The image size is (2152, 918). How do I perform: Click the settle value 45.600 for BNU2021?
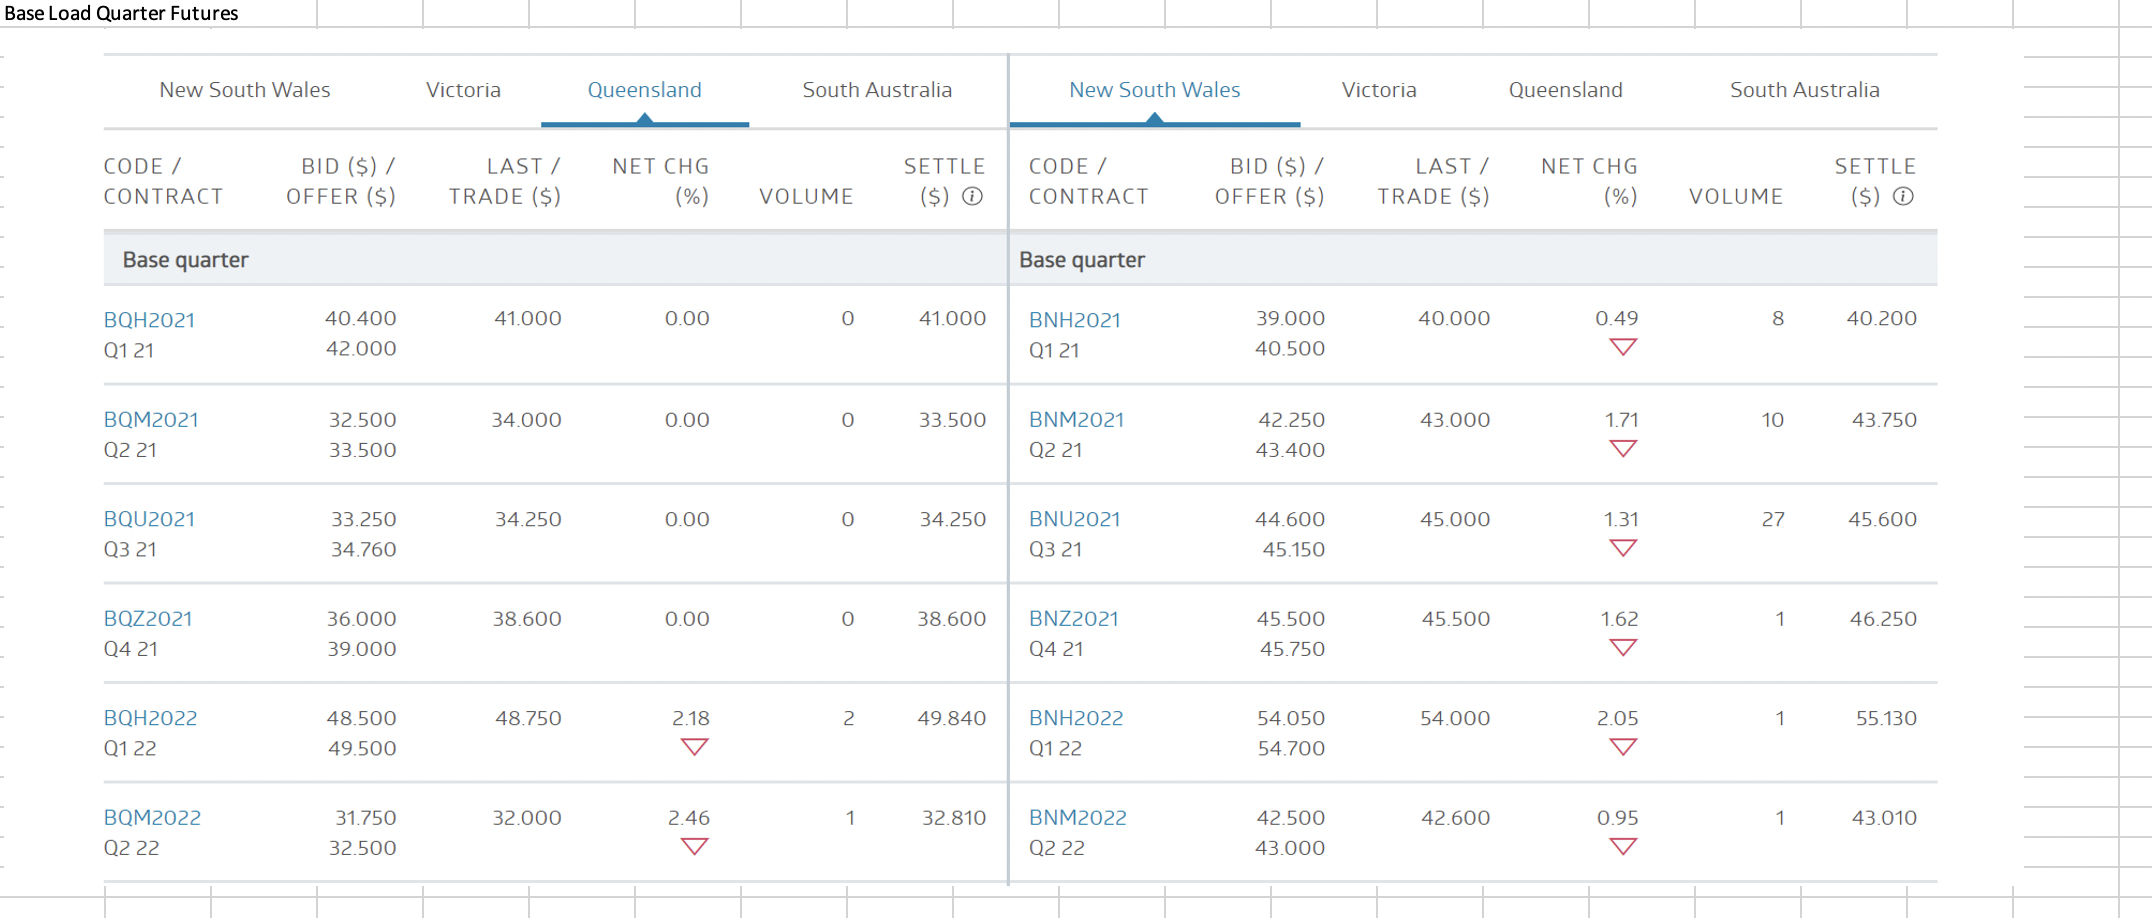point(1883,519)
